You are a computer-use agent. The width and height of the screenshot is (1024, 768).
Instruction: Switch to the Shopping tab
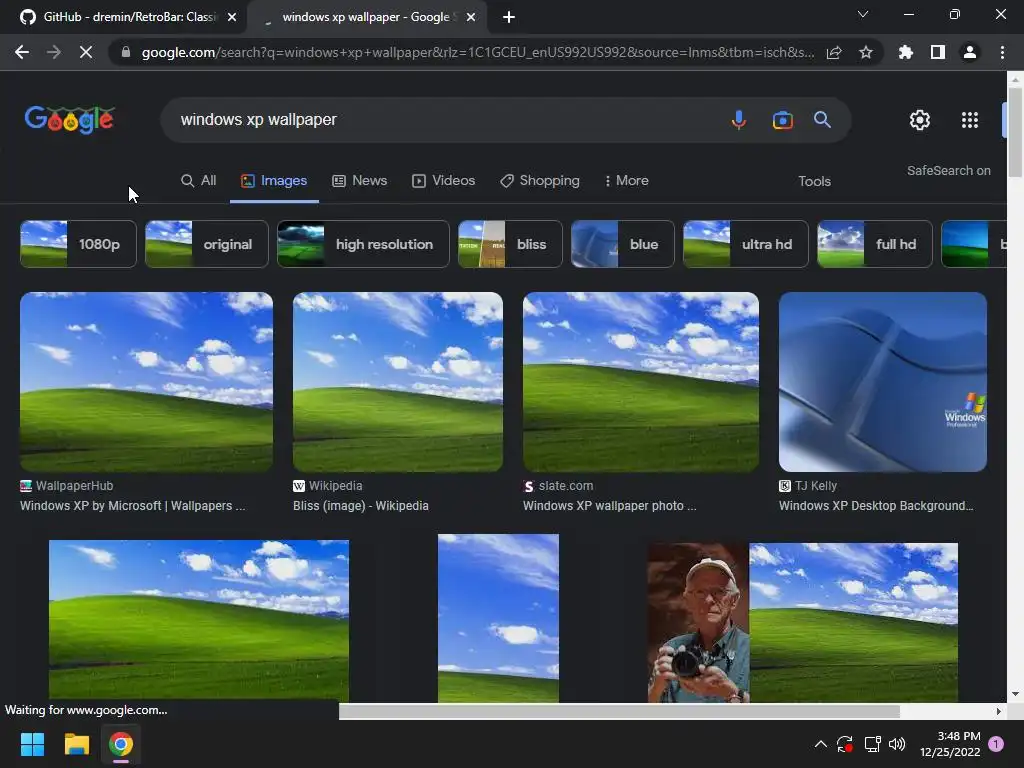539,180
